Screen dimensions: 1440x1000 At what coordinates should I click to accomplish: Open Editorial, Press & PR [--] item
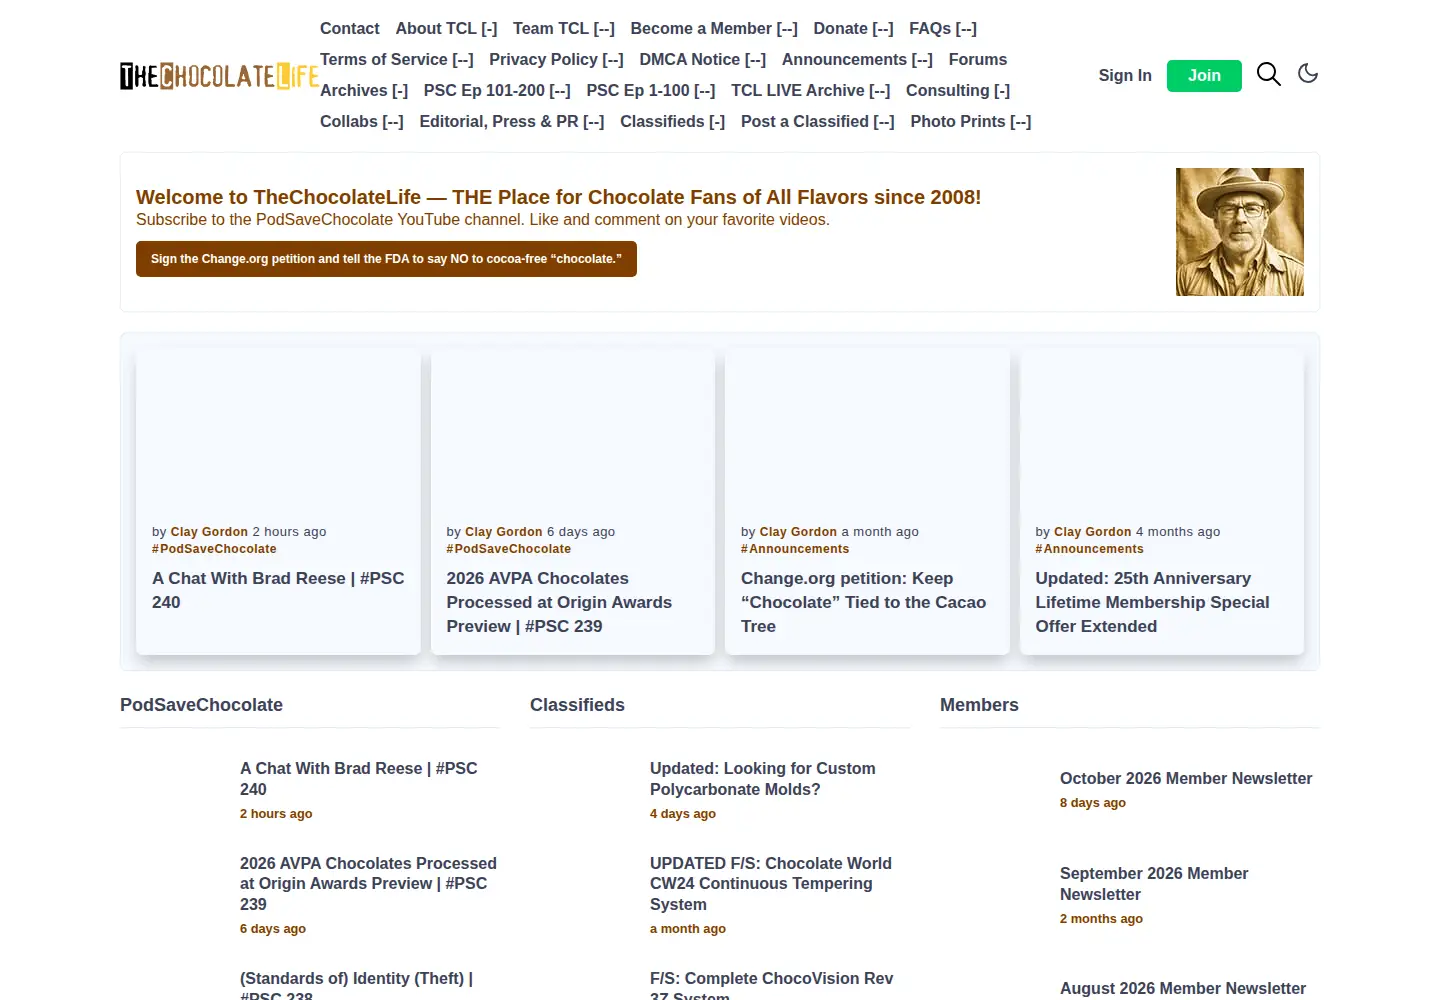click(512, 122)
